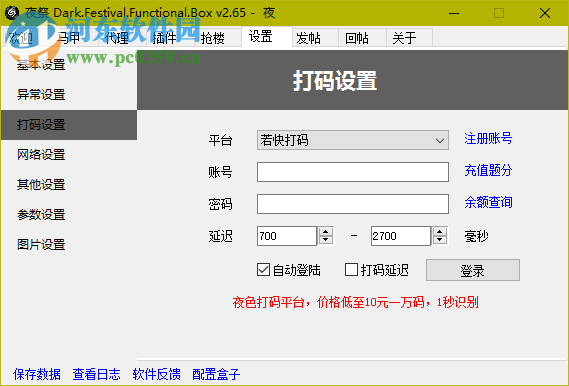569x386 pixels.
Task: Click the 登录 button
Action: click(x=473, y=270)
